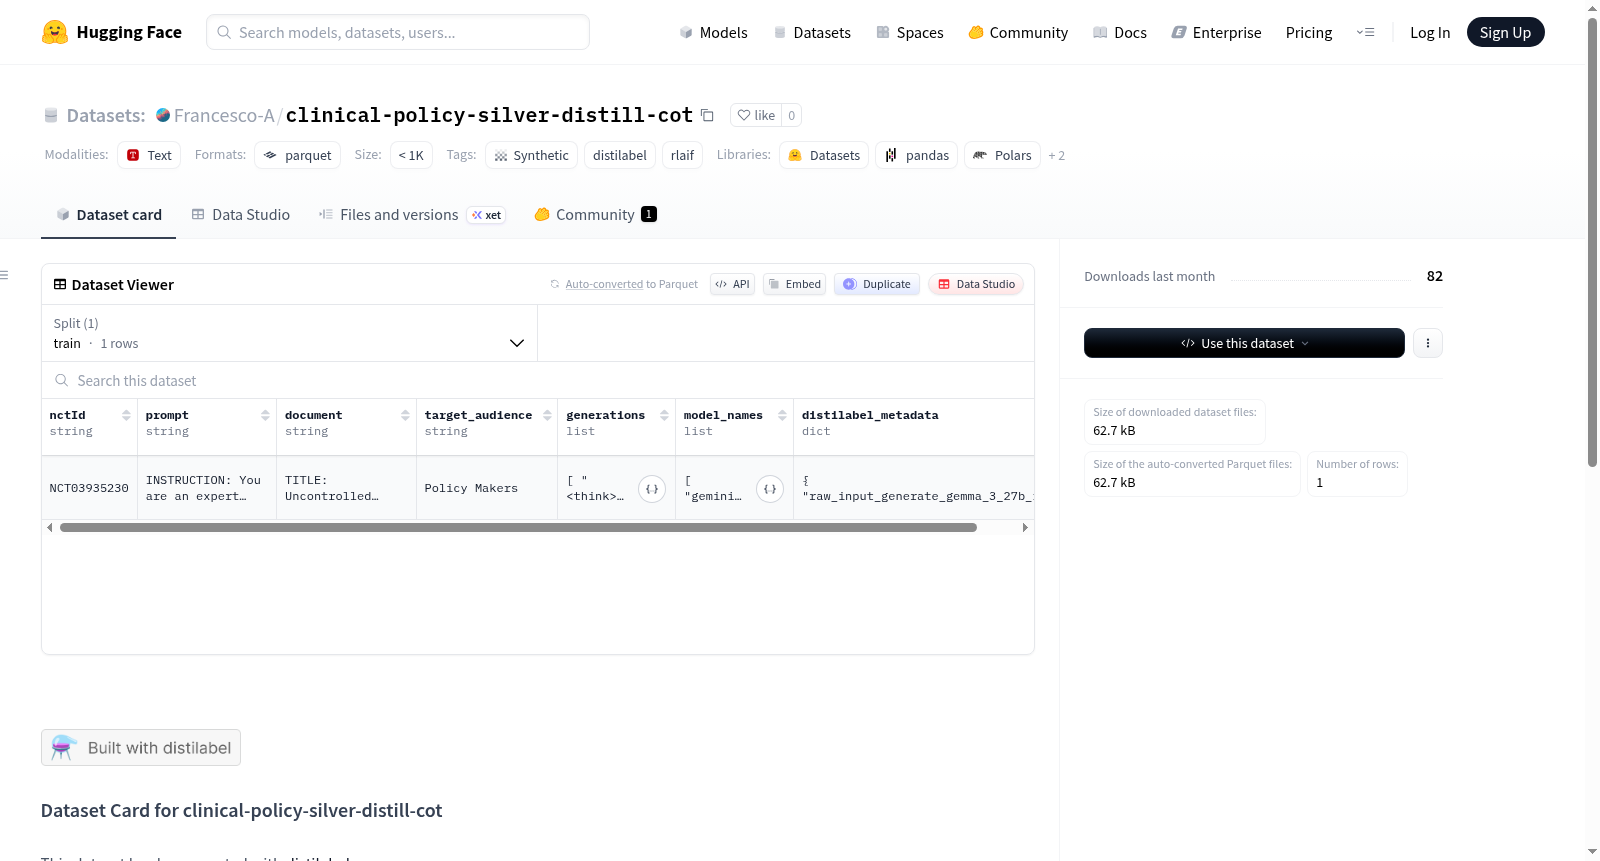Click the Francesco-A user avatar

coord(163,115)
